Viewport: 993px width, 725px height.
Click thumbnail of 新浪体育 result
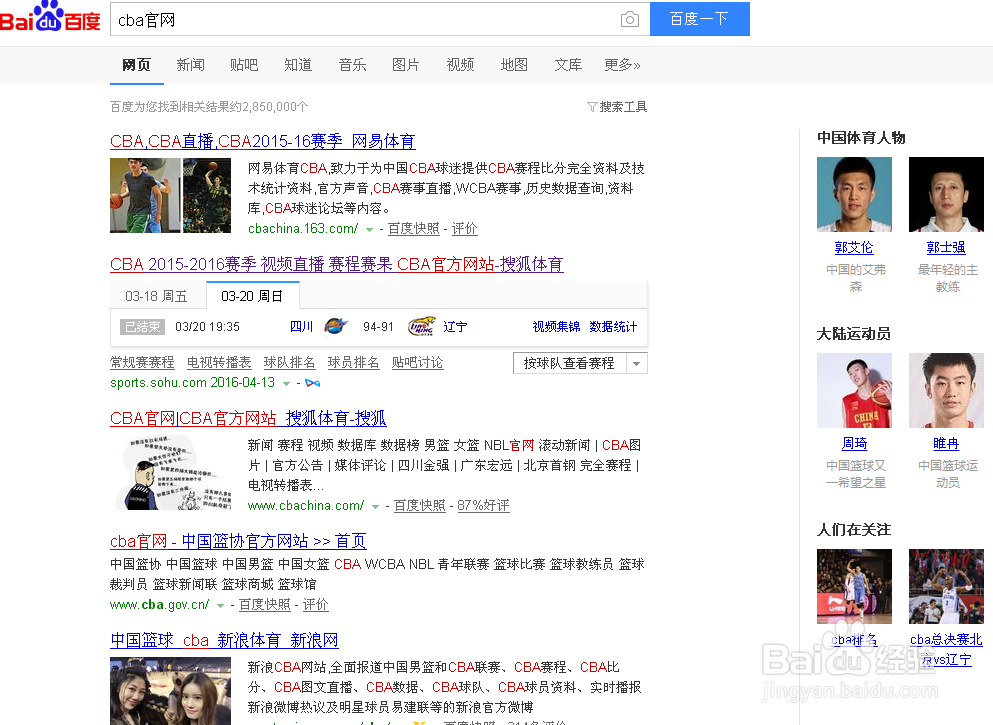[x=170, y=691]
